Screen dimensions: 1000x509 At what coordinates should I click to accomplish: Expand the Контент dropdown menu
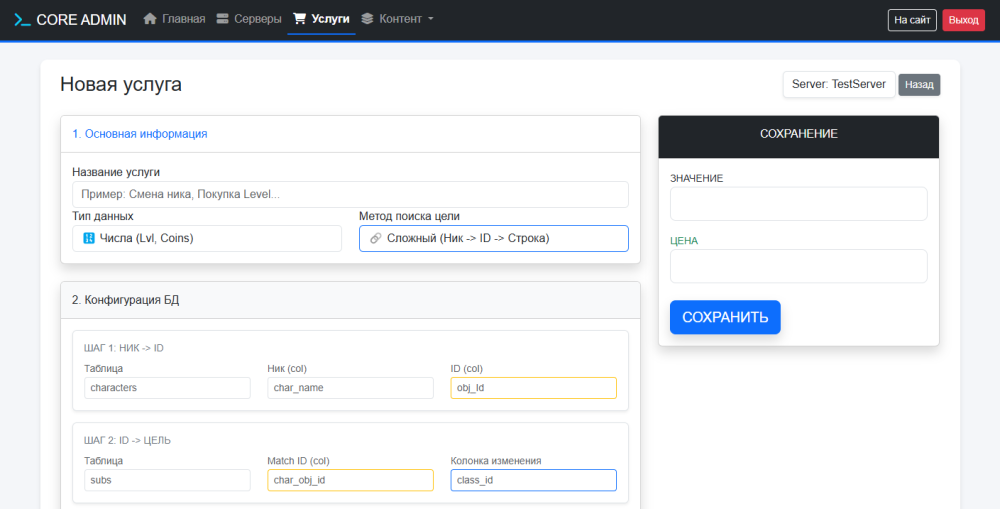[x=398, y=18]
